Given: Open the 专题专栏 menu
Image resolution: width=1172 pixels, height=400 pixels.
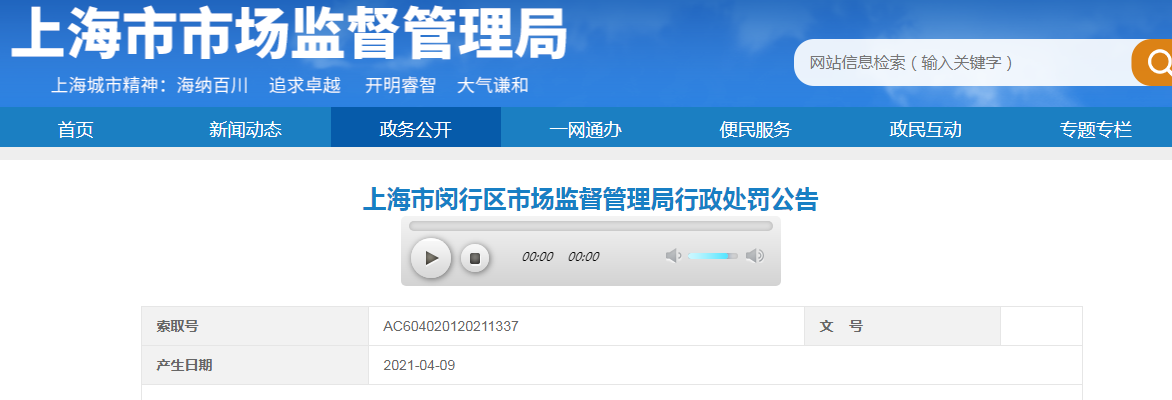Looking at the screenshot, I should tap(1096, 130).
